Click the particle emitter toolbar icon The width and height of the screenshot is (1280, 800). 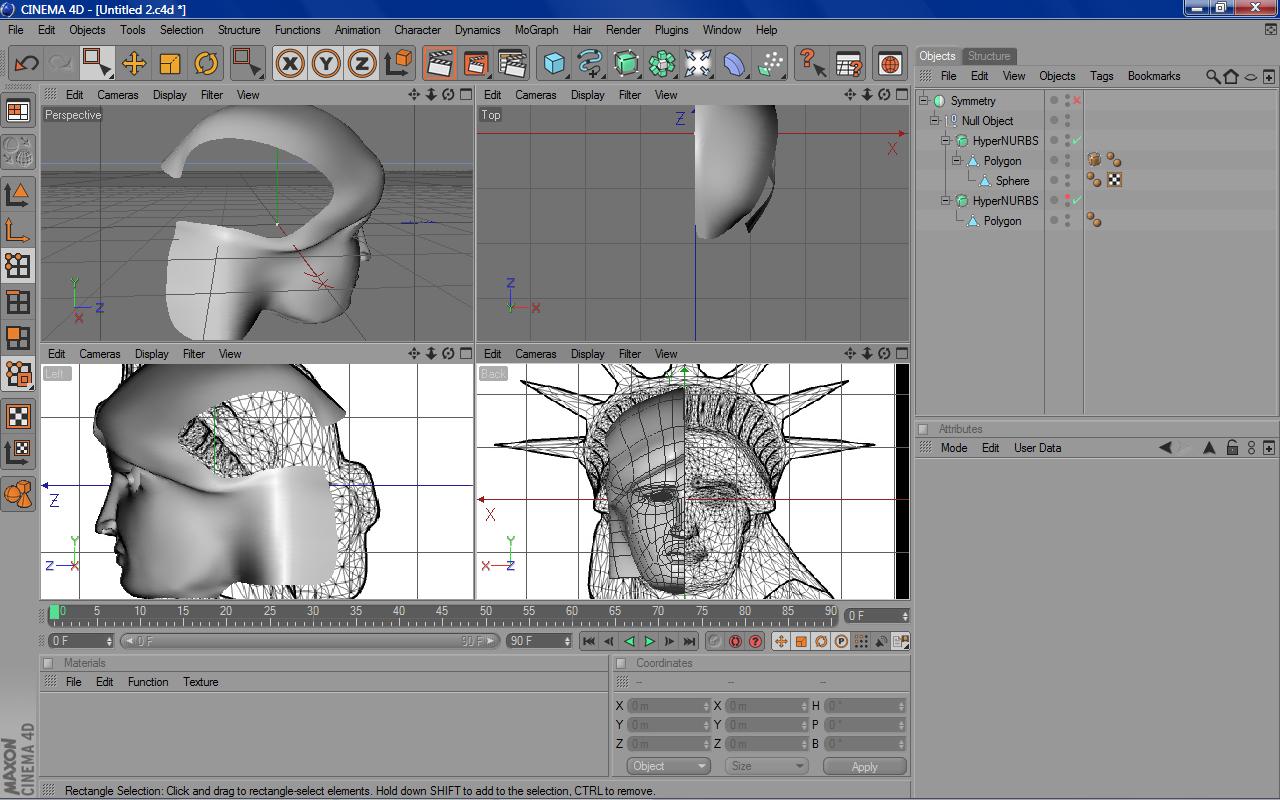point(770,64)
